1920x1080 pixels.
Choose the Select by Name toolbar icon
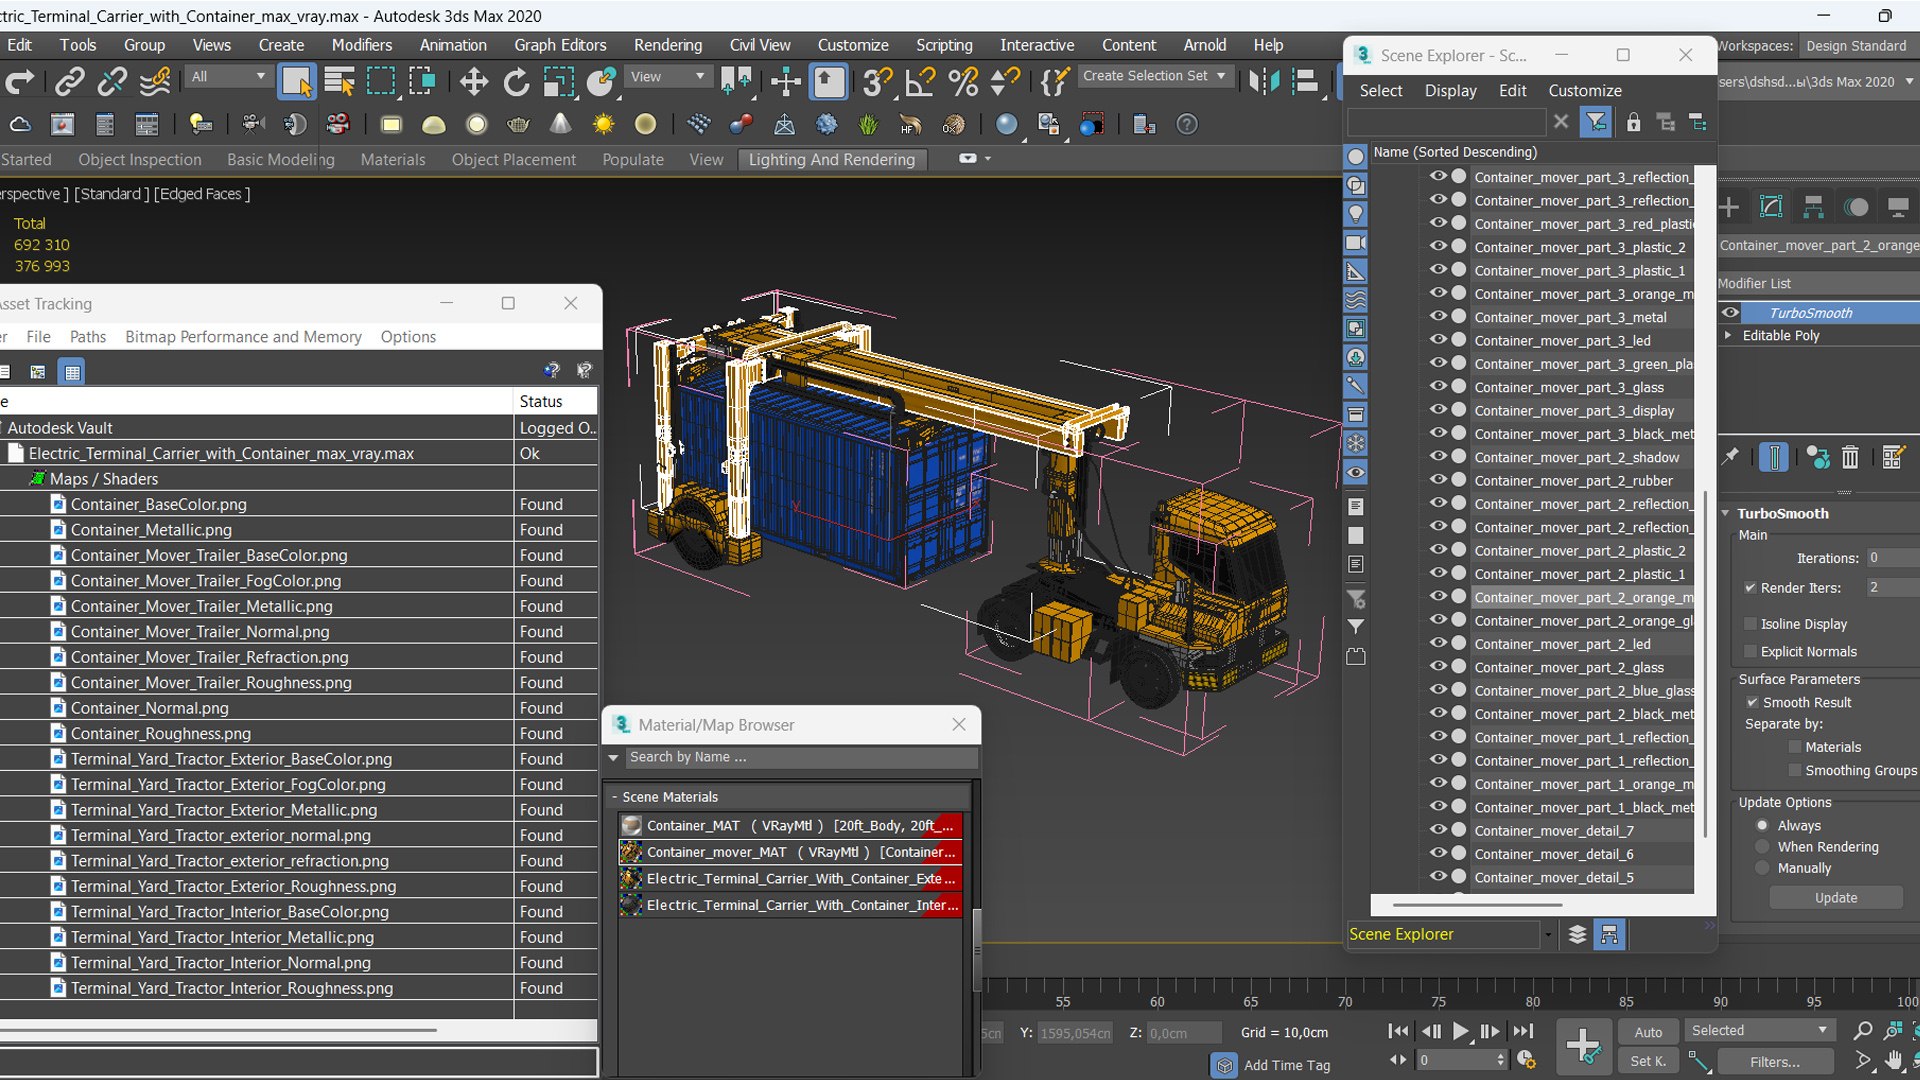(x=340, y=81)
